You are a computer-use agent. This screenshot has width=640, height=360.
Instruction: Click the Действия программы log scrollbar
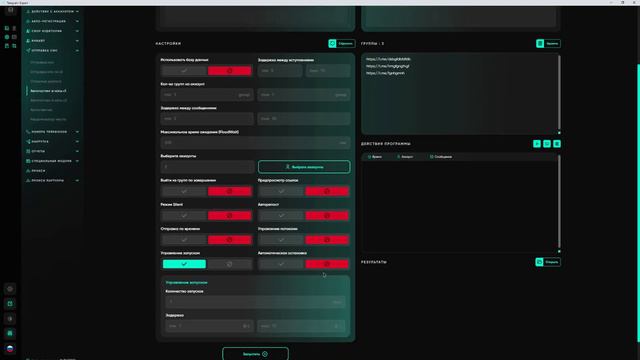559,202
